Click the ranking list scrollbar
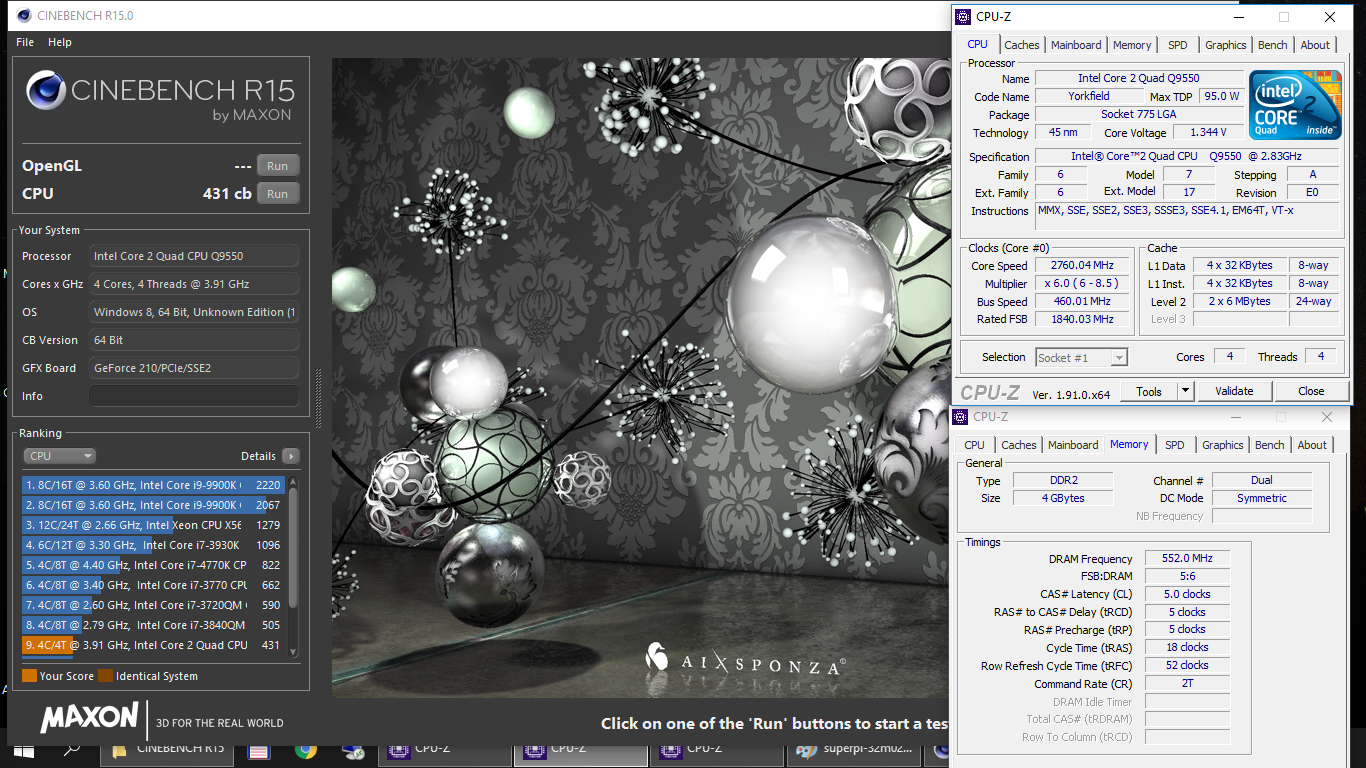 (x=293, y=565)
